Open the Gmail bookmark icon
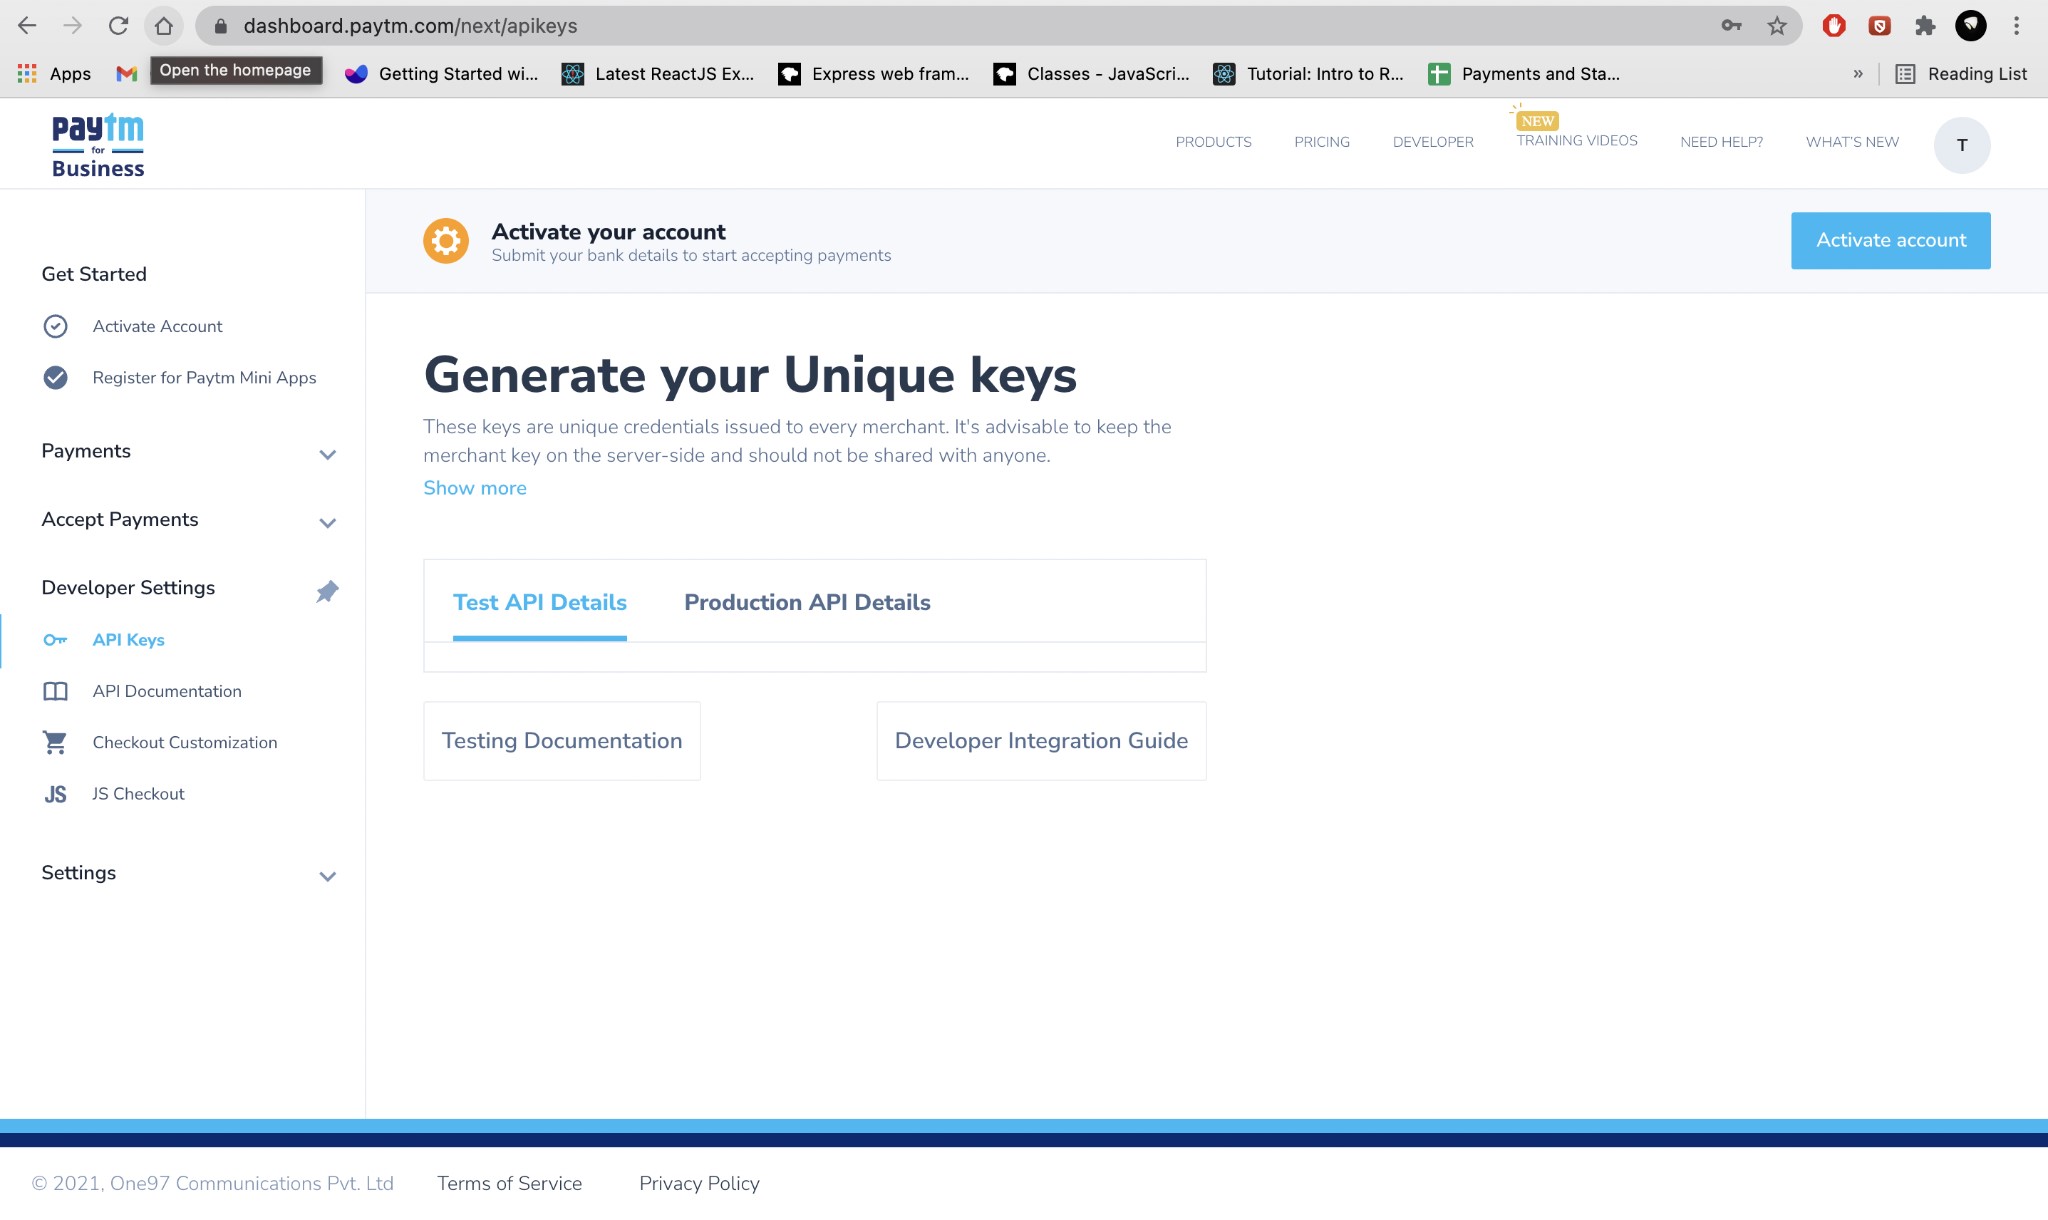The image size is (2048, 1220). (126, 74)
